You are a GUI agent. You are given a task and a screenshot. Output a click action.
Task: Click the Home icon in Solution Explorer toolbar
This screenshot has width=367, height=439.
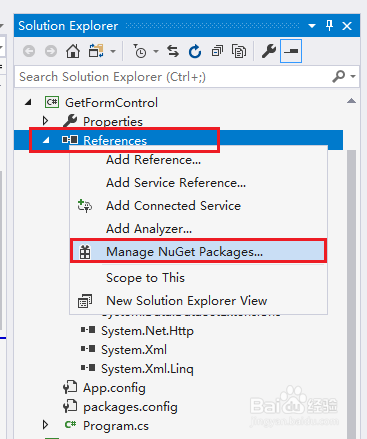pyautogui.click(x=73, y=51)
